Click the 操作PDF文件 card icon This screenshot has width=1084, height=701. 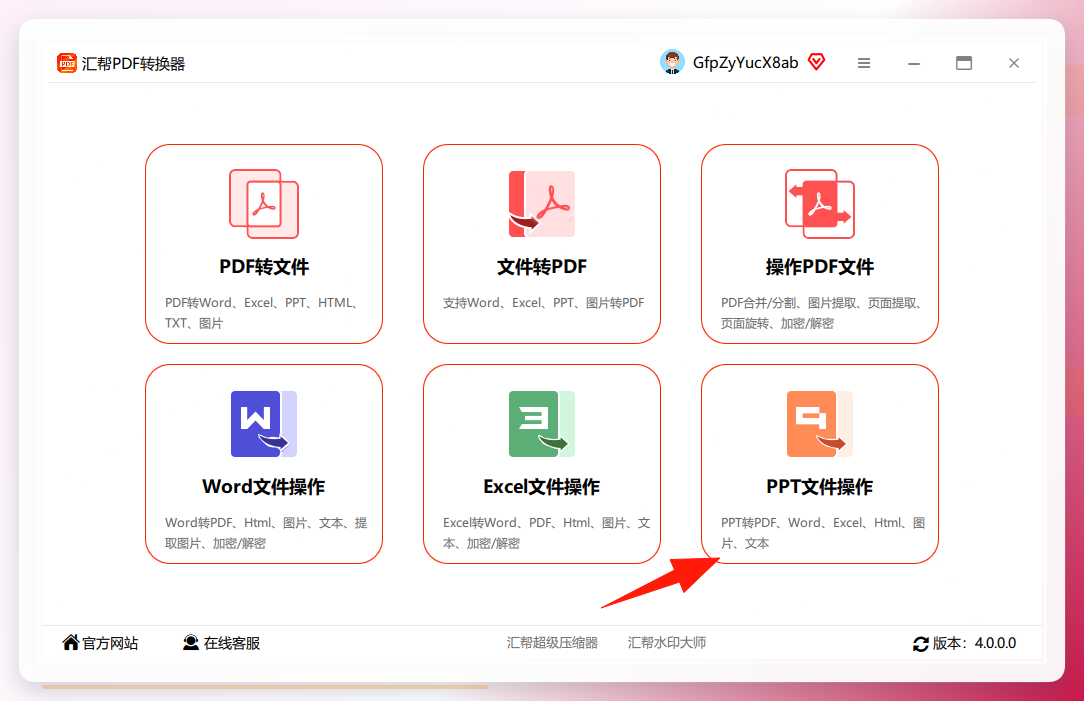[x=820, y=204]
